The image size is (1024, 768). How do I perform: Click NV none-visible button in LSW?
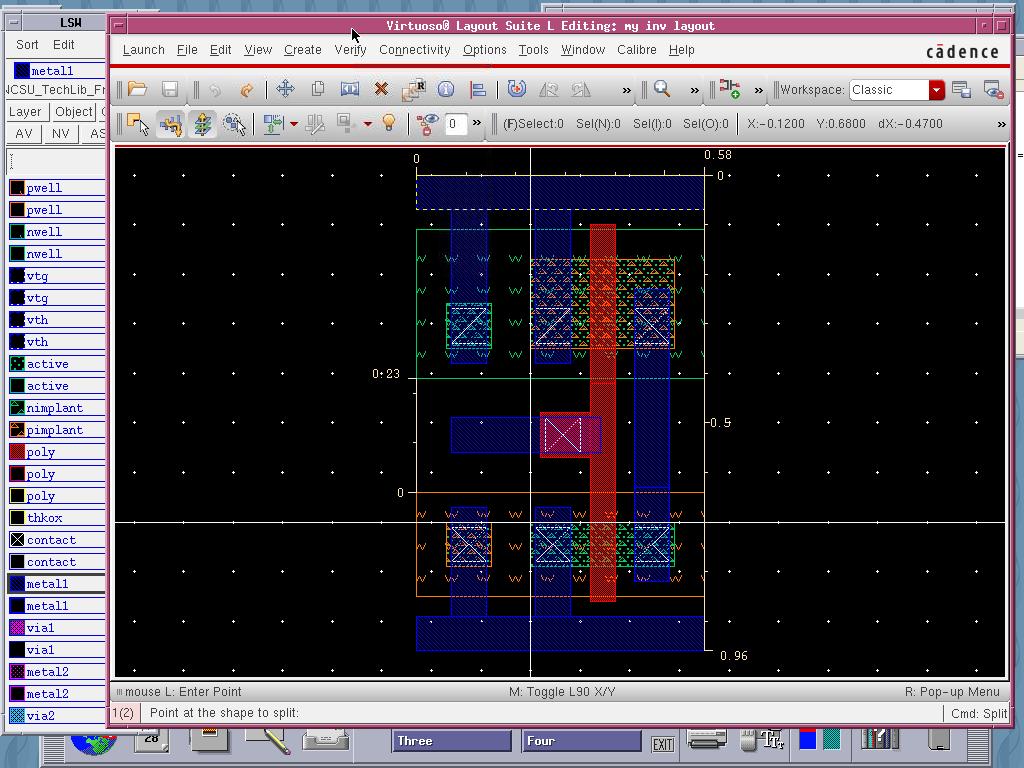(x=61, y=133)
